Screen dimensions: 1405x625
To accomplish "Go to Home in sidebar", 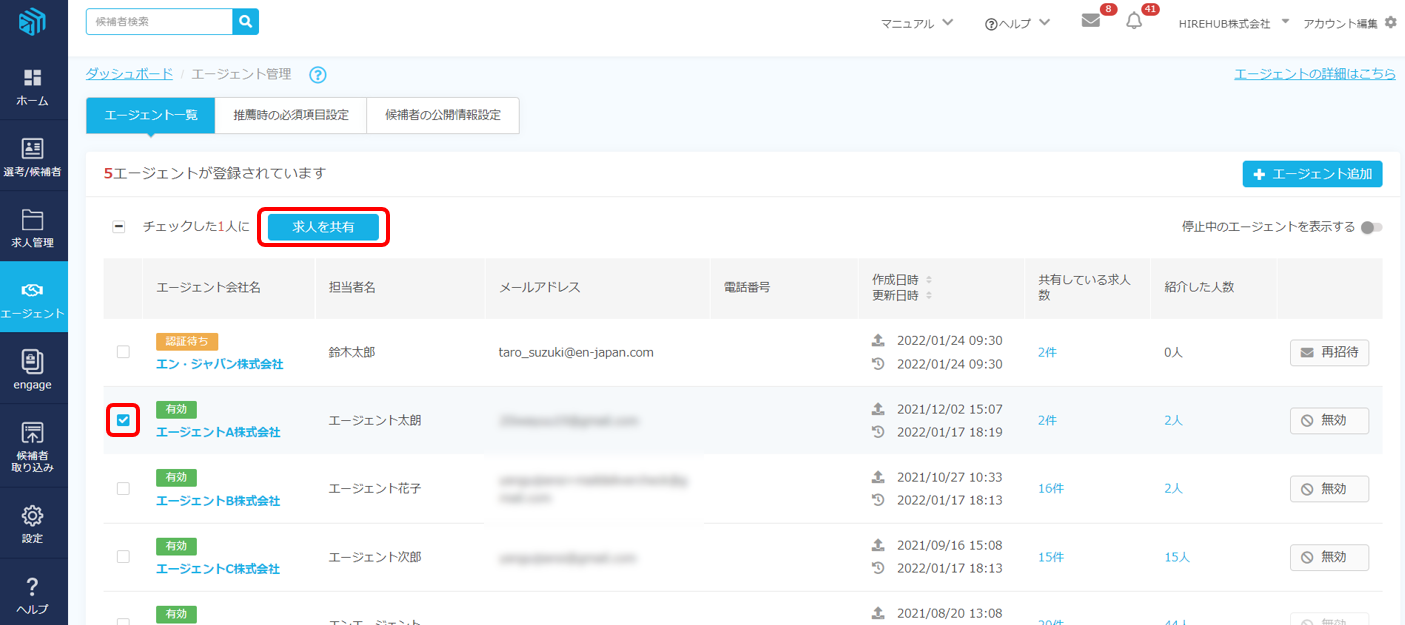I will 33,87.
